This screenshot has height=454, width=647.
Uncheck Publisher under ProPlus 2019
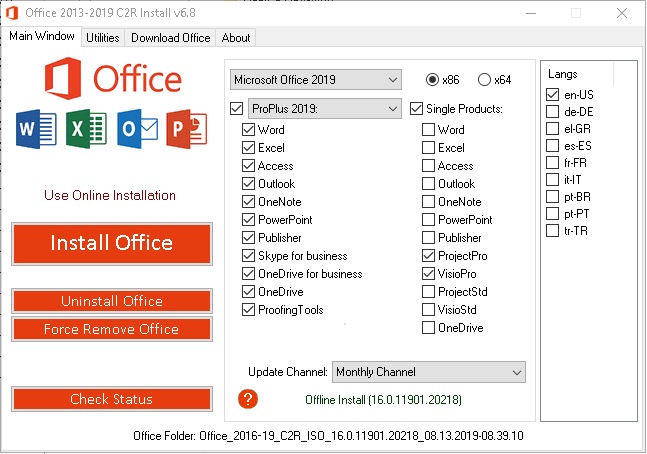point(248,238)
